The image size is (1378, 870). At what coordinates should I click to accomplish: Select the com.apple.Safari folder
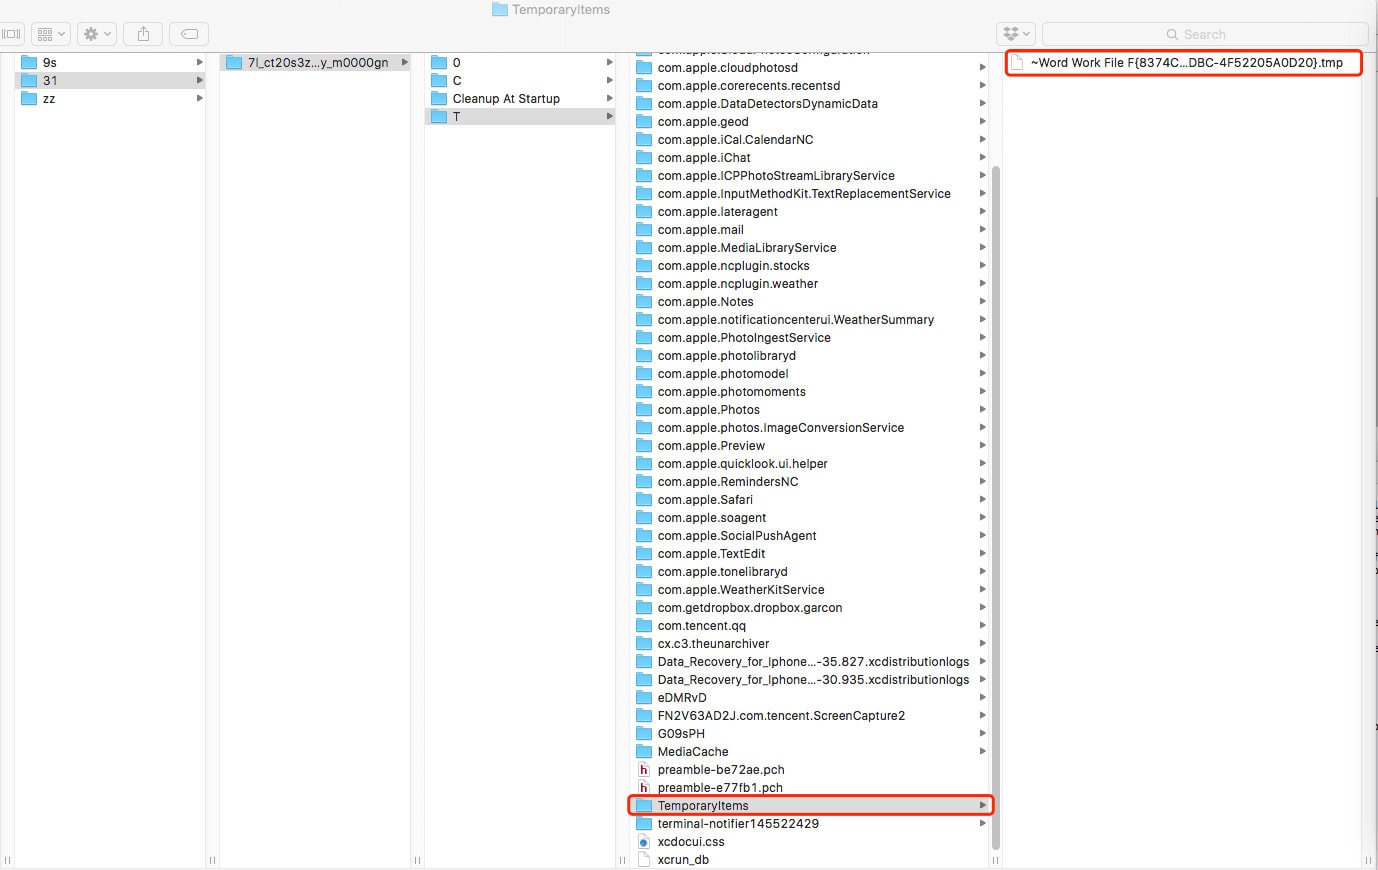pos(705,500)
